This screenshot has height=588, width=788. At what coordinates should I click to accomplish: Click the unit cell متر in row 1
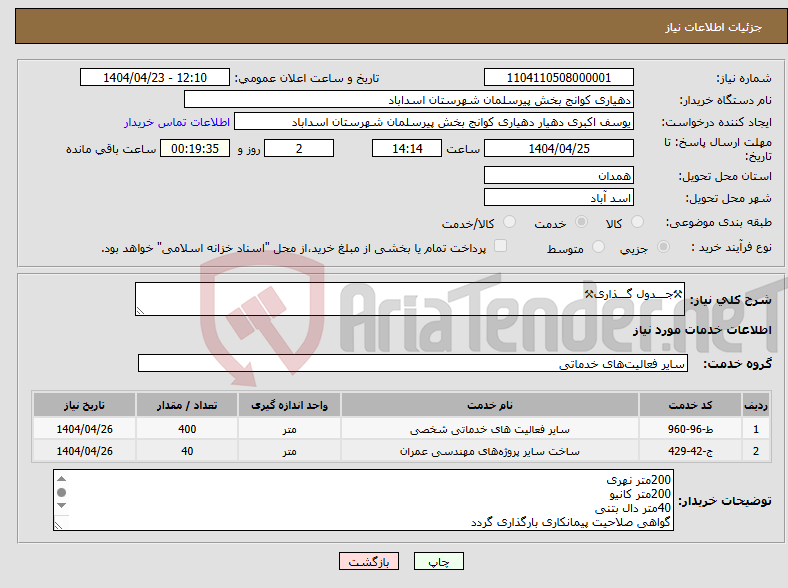[289, 429]
